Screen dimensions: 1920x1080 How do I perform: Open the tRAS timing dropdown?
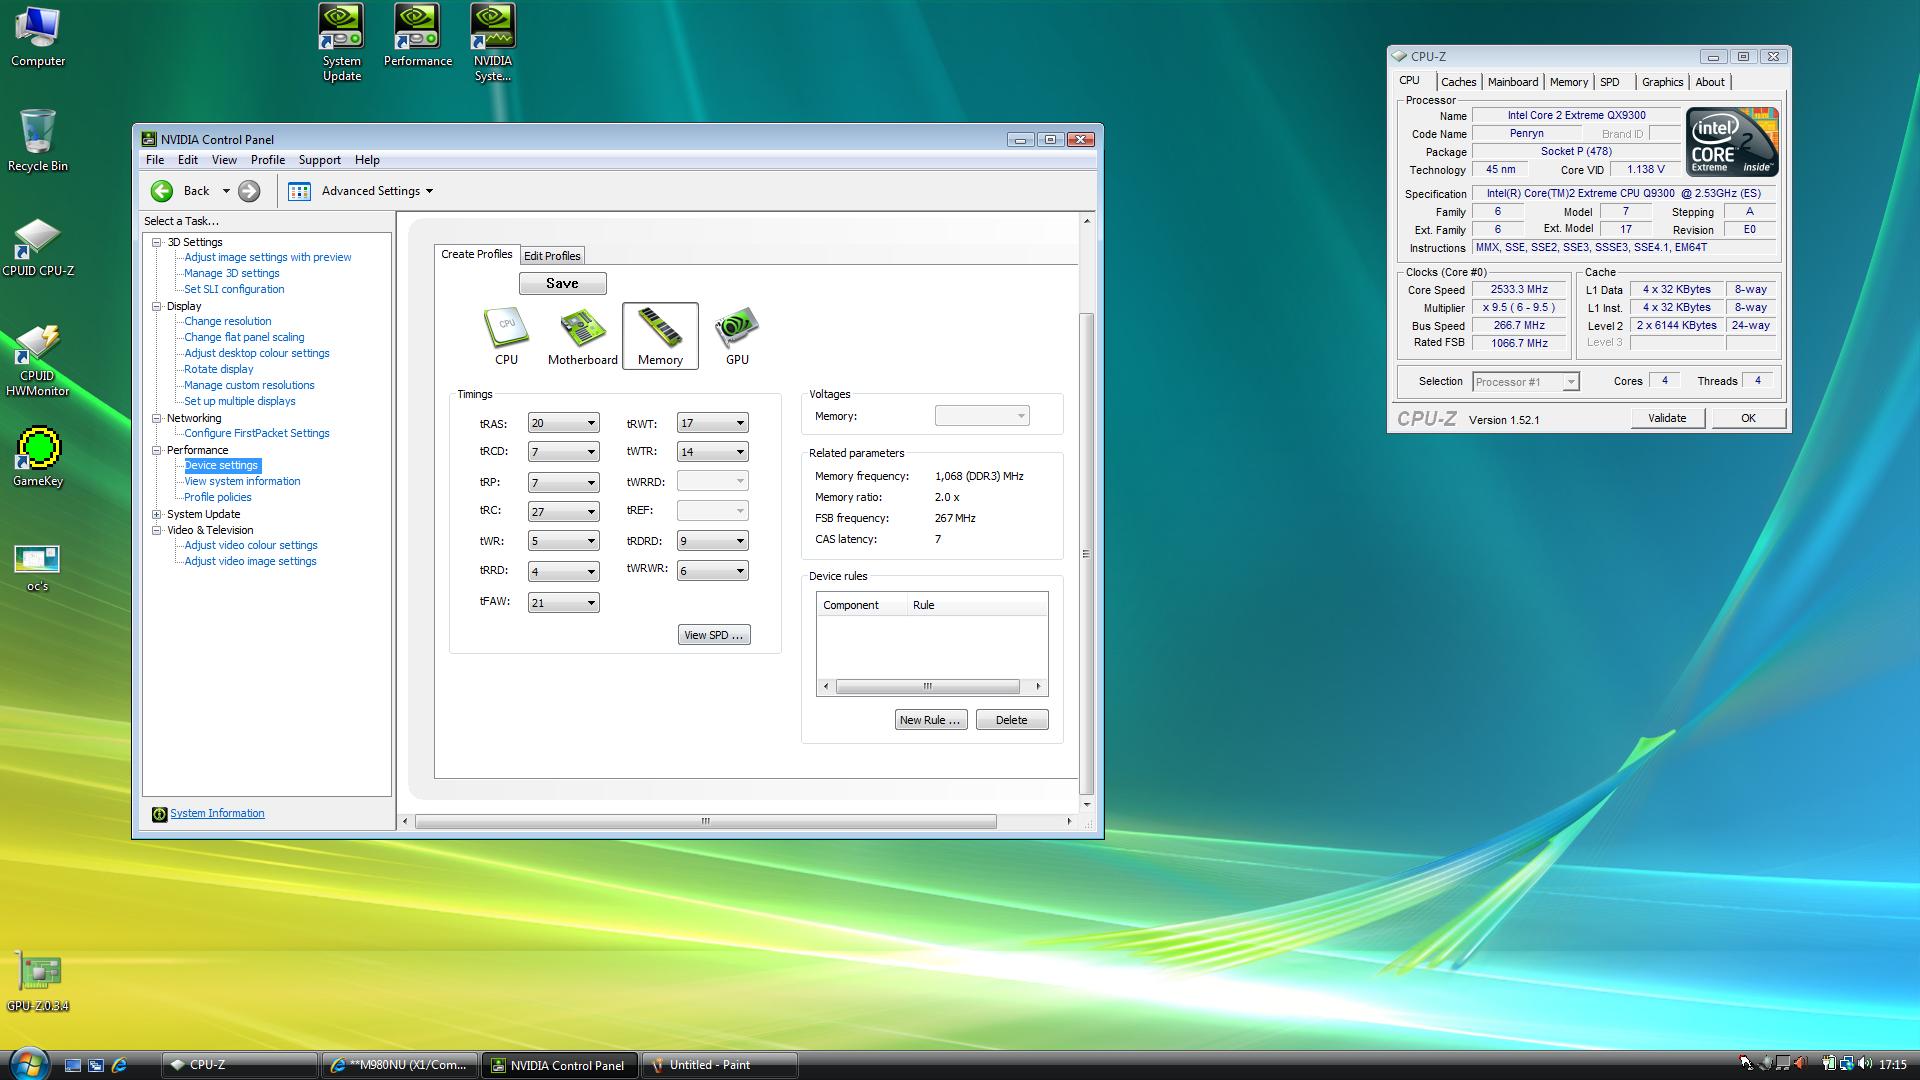click(x=563, y=423)
